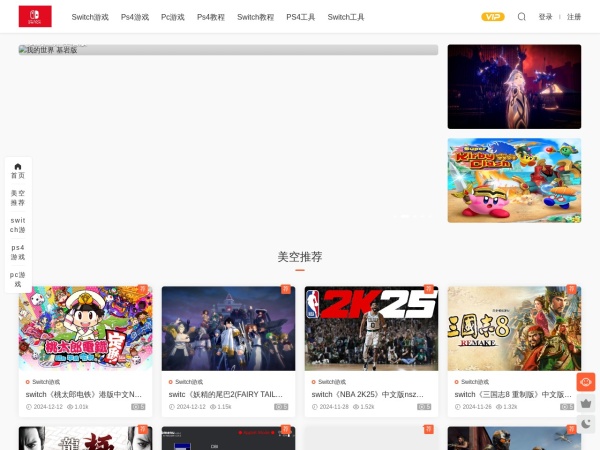Jump to ps4游戏 in left sidebar
Viewport: 600px width, 450px height.
coord(18,252)
